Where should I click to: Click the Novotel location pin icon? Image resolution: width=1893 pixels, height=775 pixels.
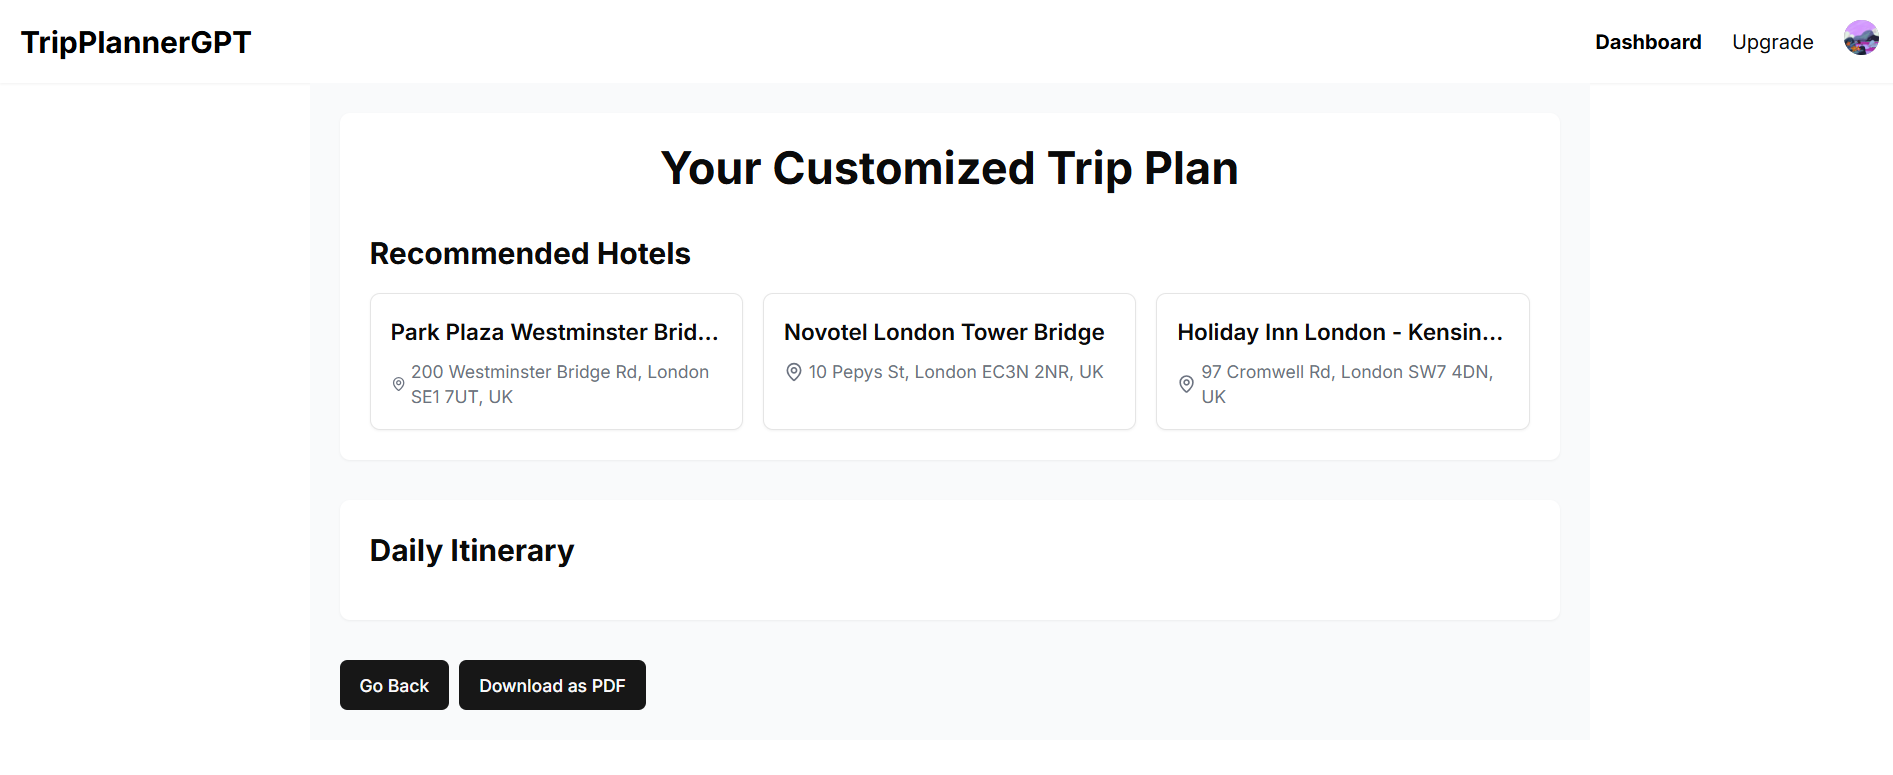click(794, 372)
